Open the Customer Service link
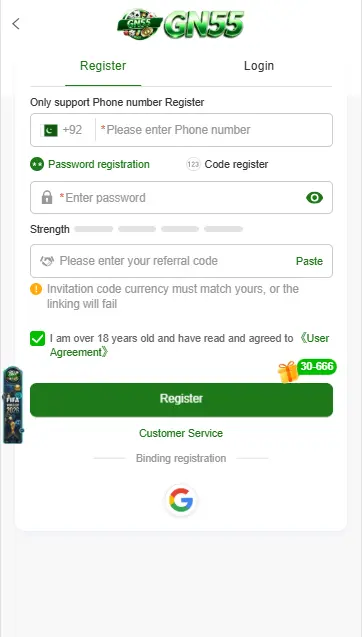 (181, 433)
